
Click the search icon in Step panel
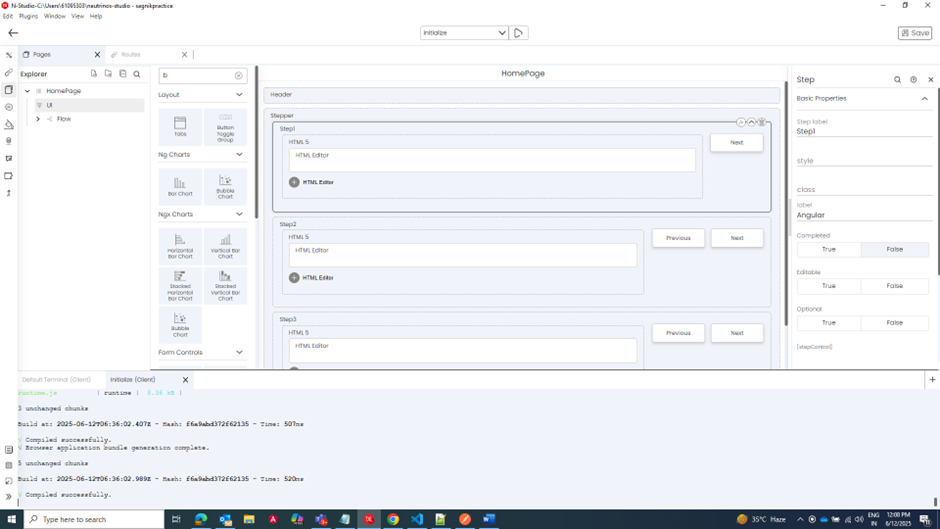(897, 80)
